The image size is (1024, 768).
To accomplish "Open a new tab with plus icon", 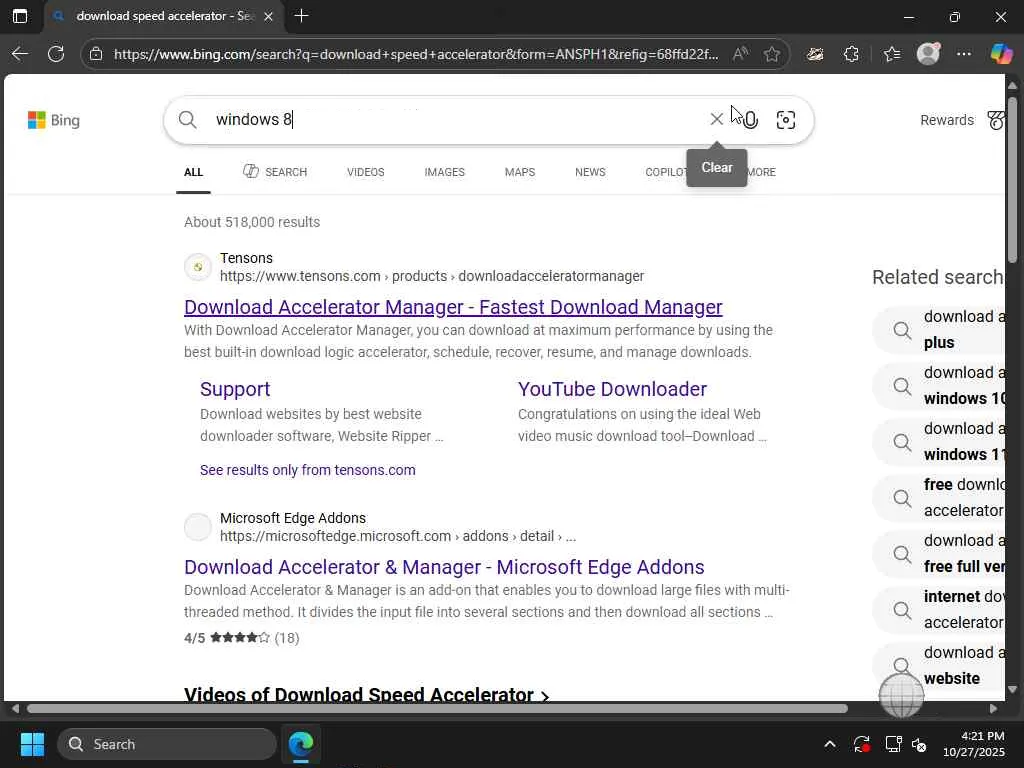I will [301, 16].
